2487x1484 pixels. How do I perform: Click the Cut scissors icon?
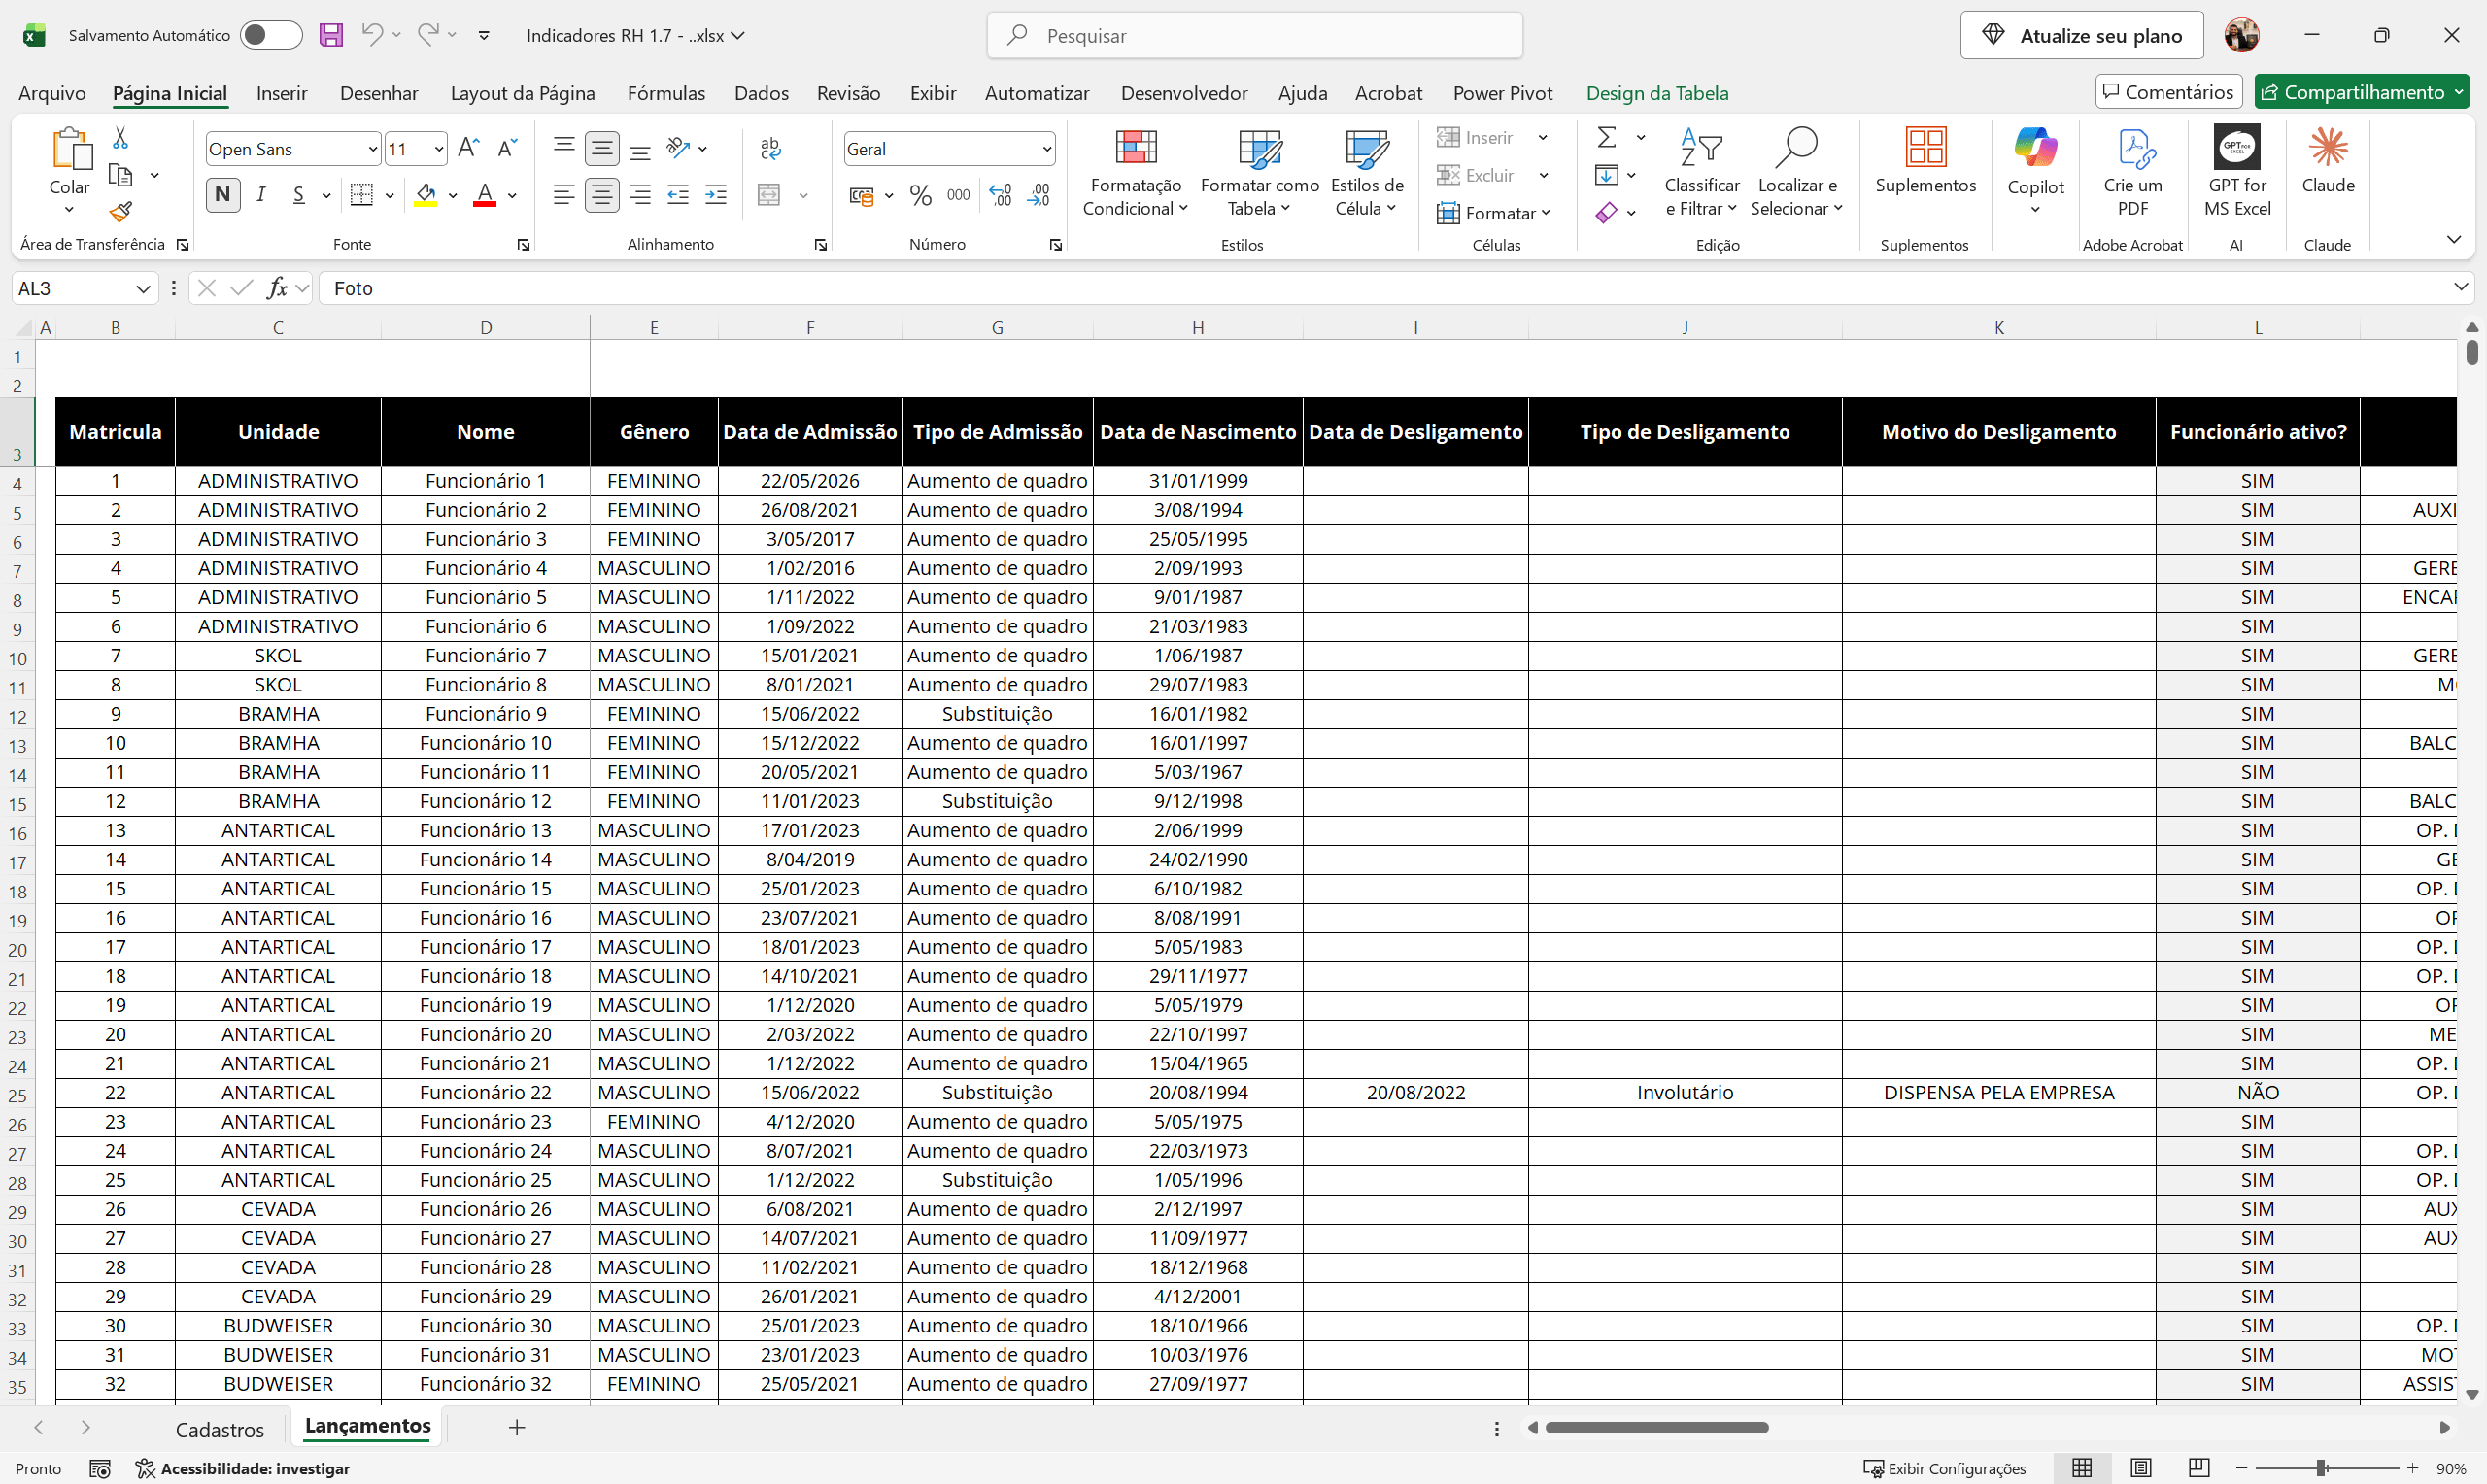click(x=120, y=137)
